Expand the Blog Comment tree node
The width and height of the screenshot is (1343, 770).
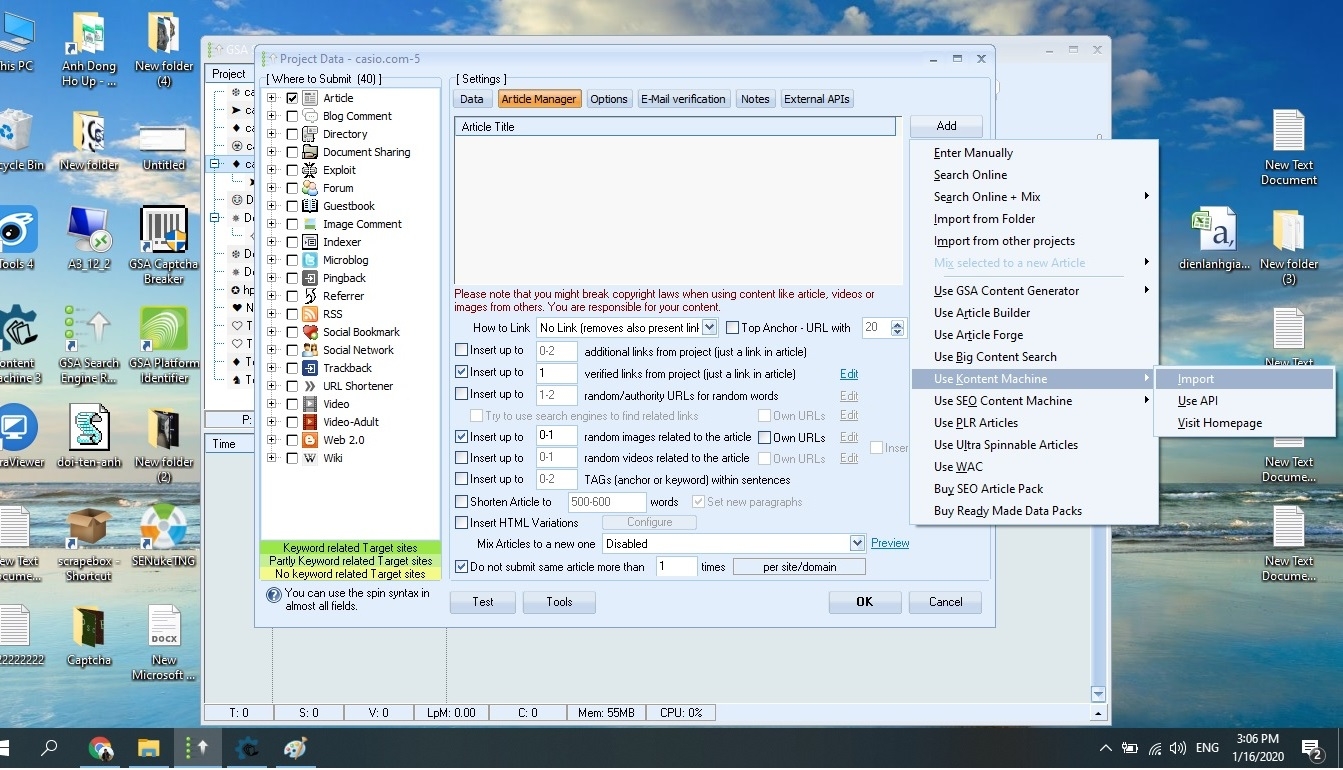pos(272,116)
